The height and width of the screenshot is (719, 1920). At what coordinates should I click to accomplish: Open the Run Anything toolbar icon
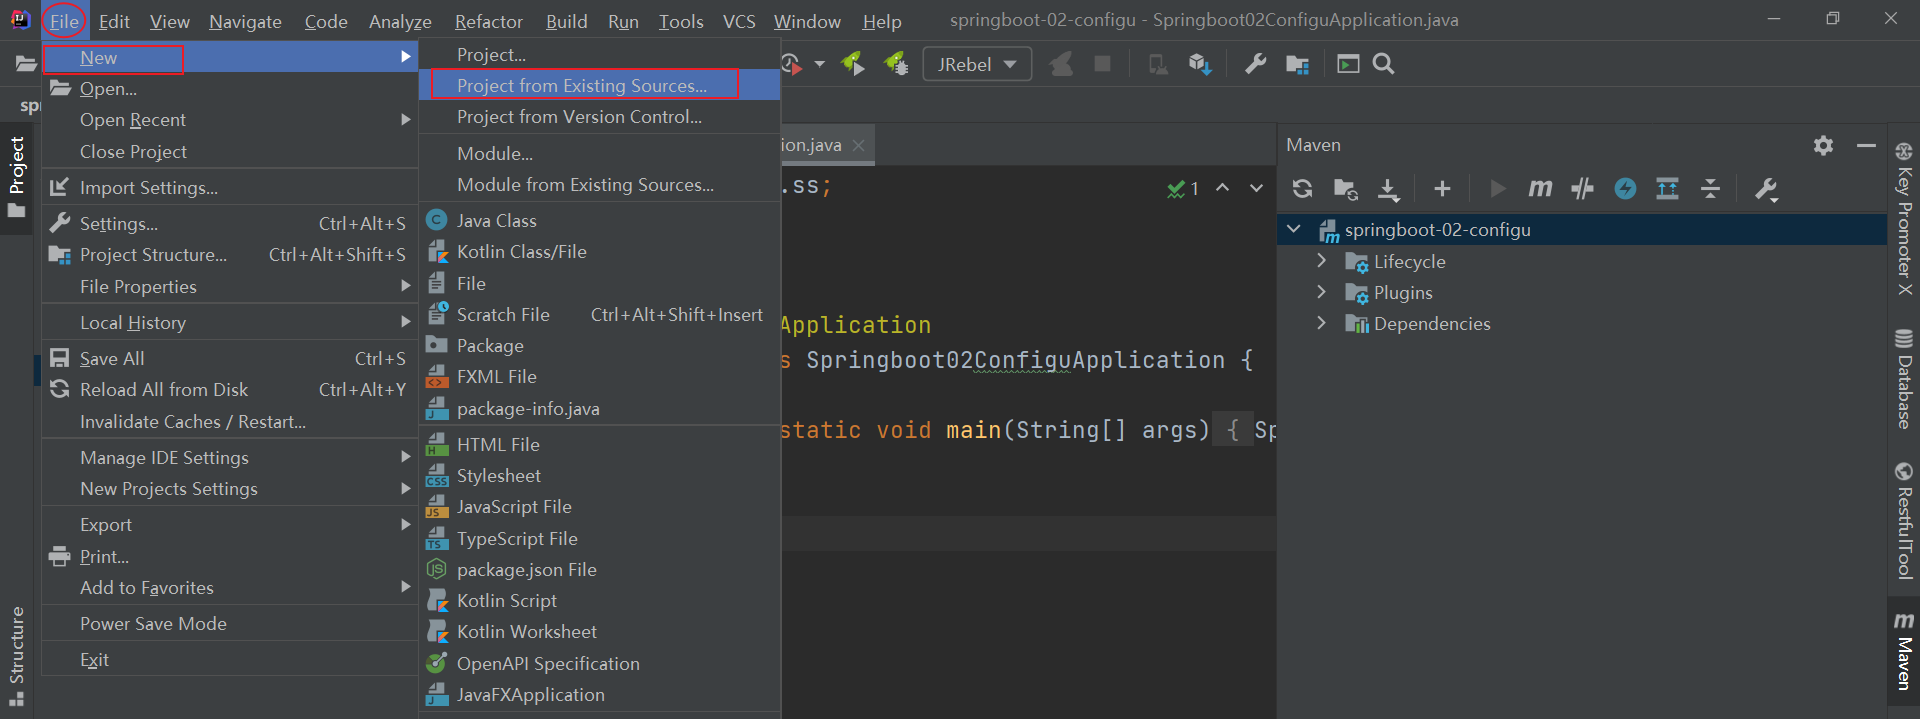1348,64
